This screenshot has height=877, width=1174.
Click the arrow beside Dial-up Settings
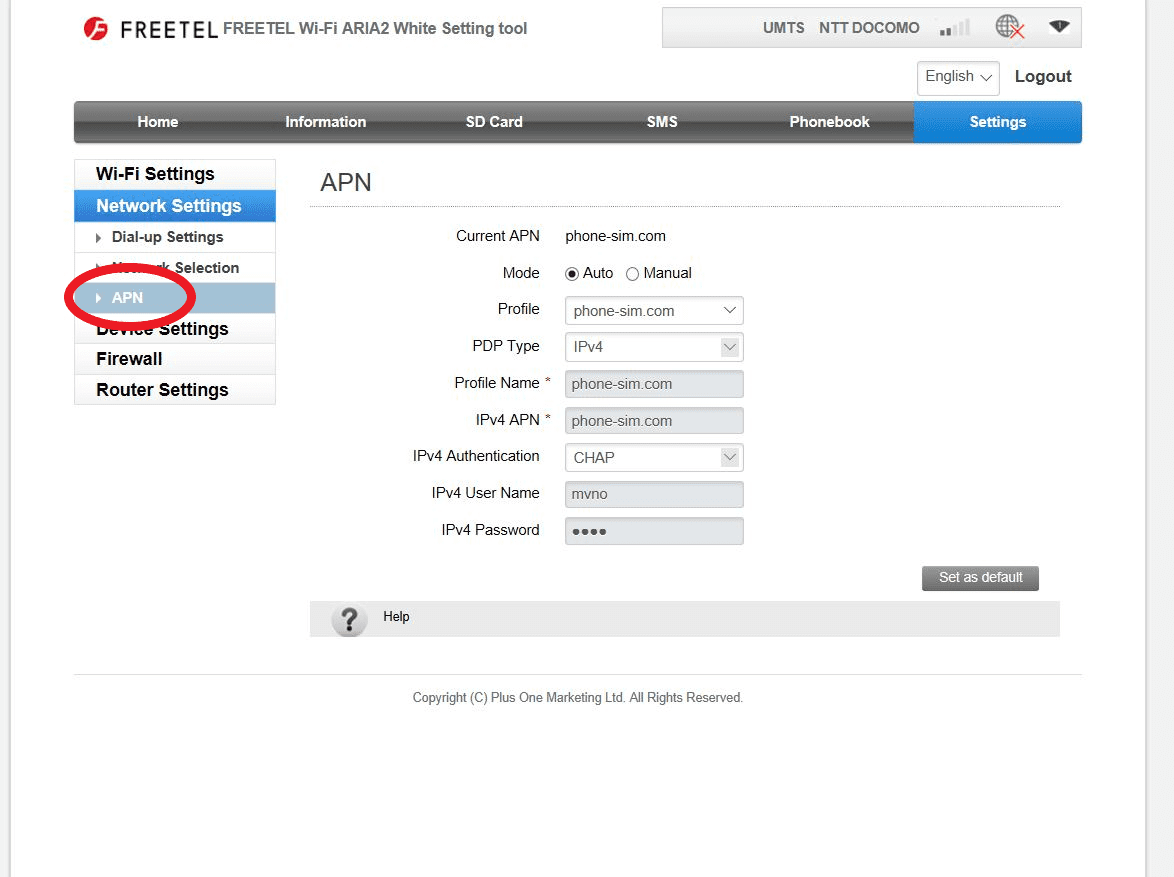coord(99,238)
